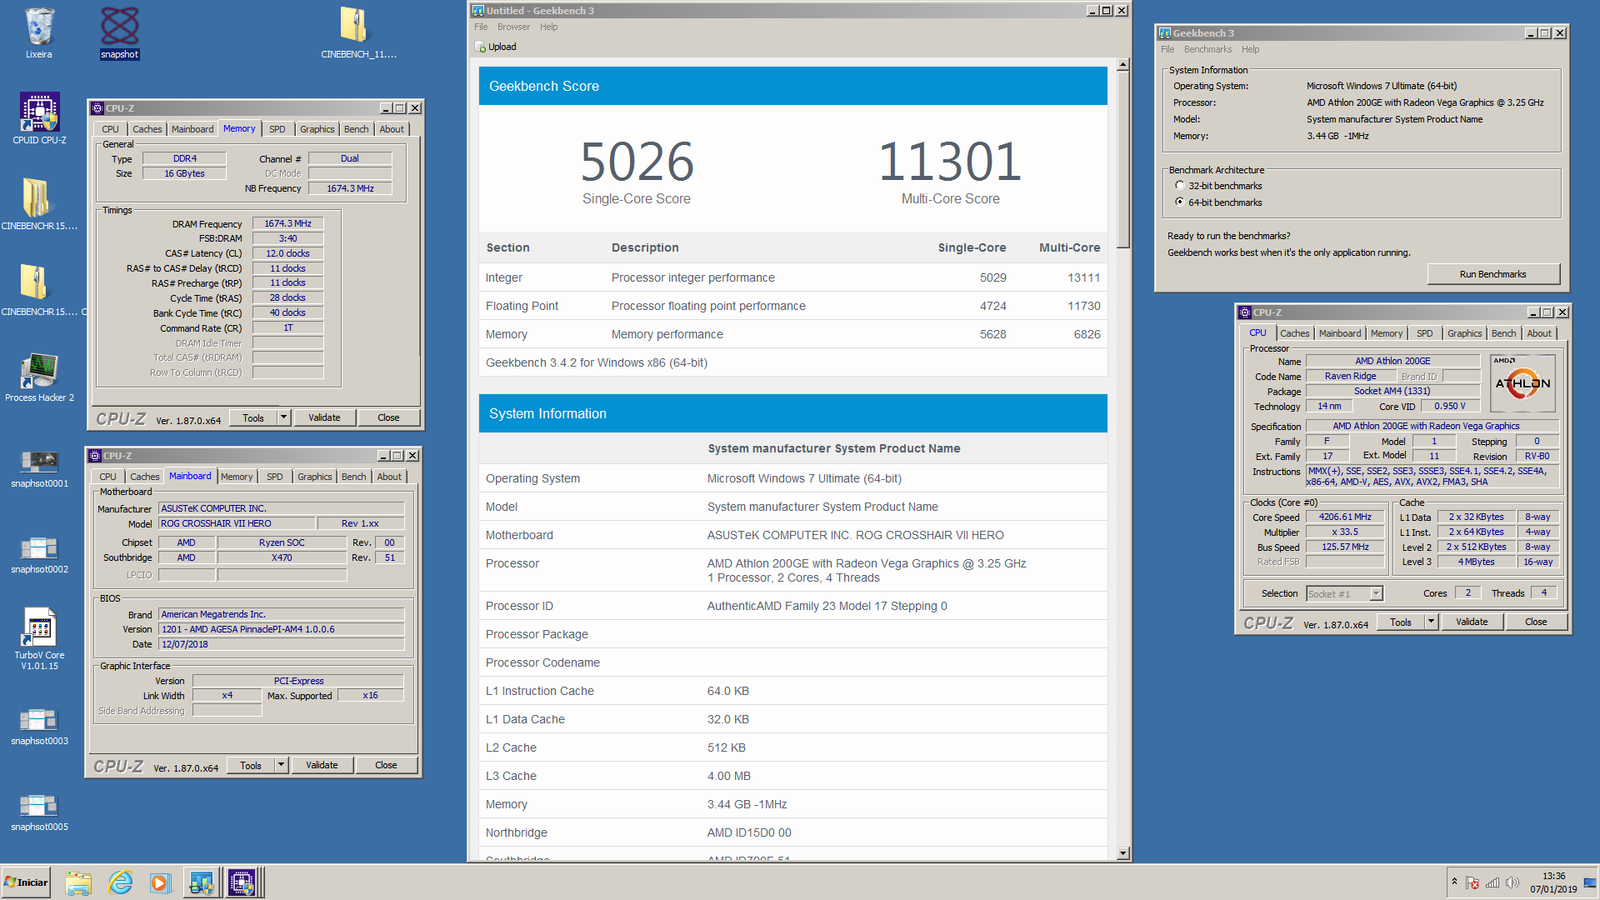Viewport: 1600px width, 900px height.
Task: Select the 64-bit benchmarks radio option
Action: (1180, 202)
